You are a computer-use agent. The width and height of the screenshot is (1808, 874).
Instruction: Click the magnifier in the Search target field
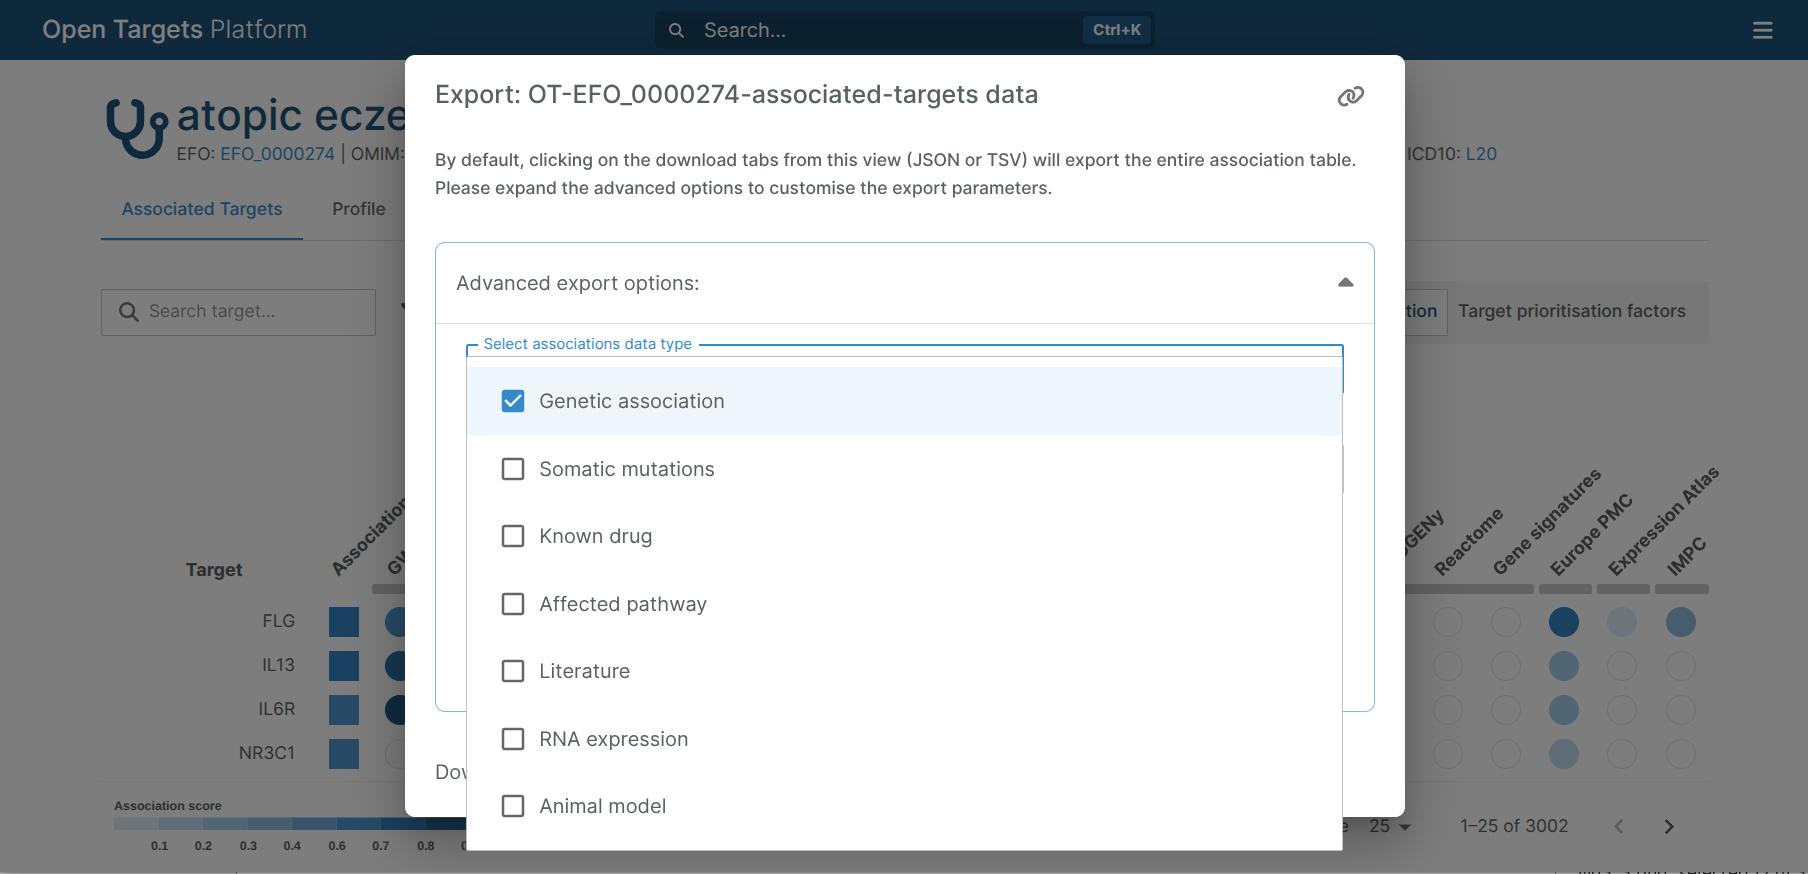129,312
